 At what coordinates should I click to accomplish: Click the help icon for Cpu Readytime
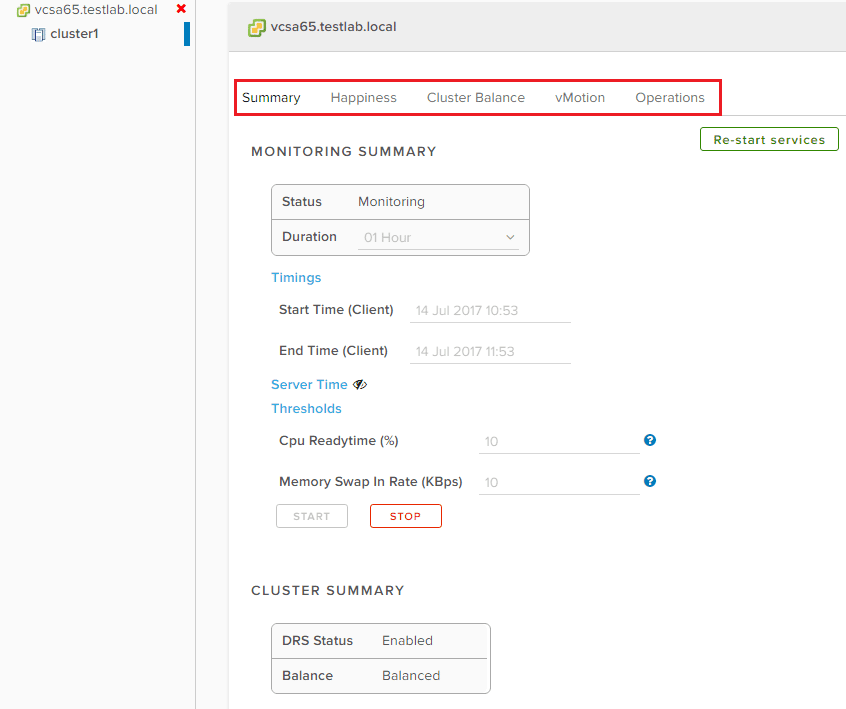click(x=650, y=440)
